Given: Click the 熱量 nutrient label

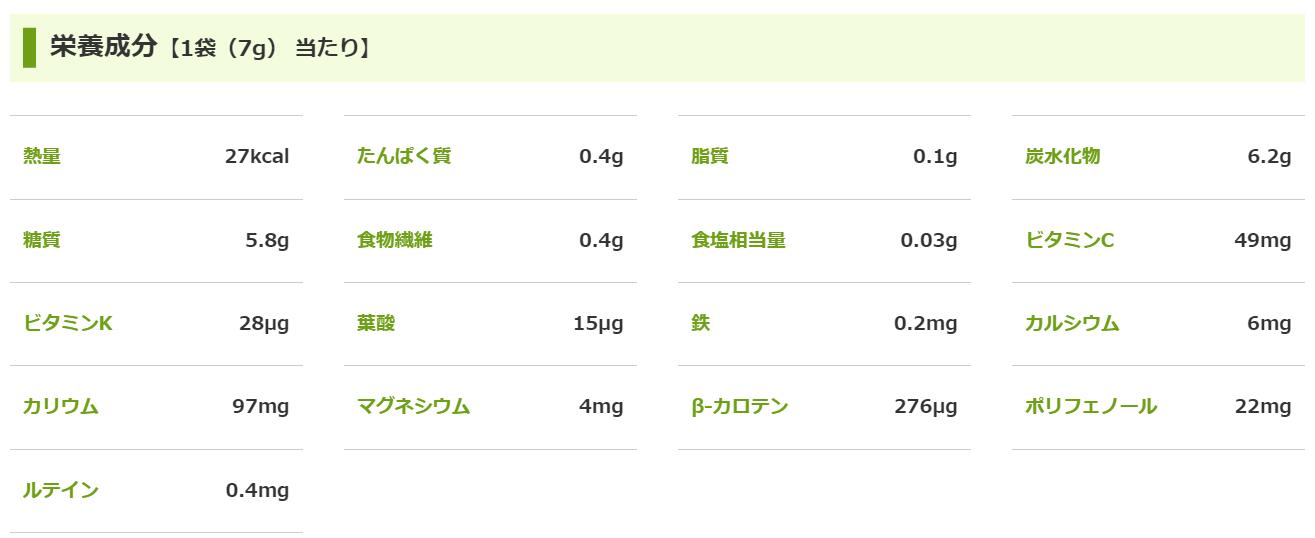Looking at the screenshot, I should (x=42, y=156).
